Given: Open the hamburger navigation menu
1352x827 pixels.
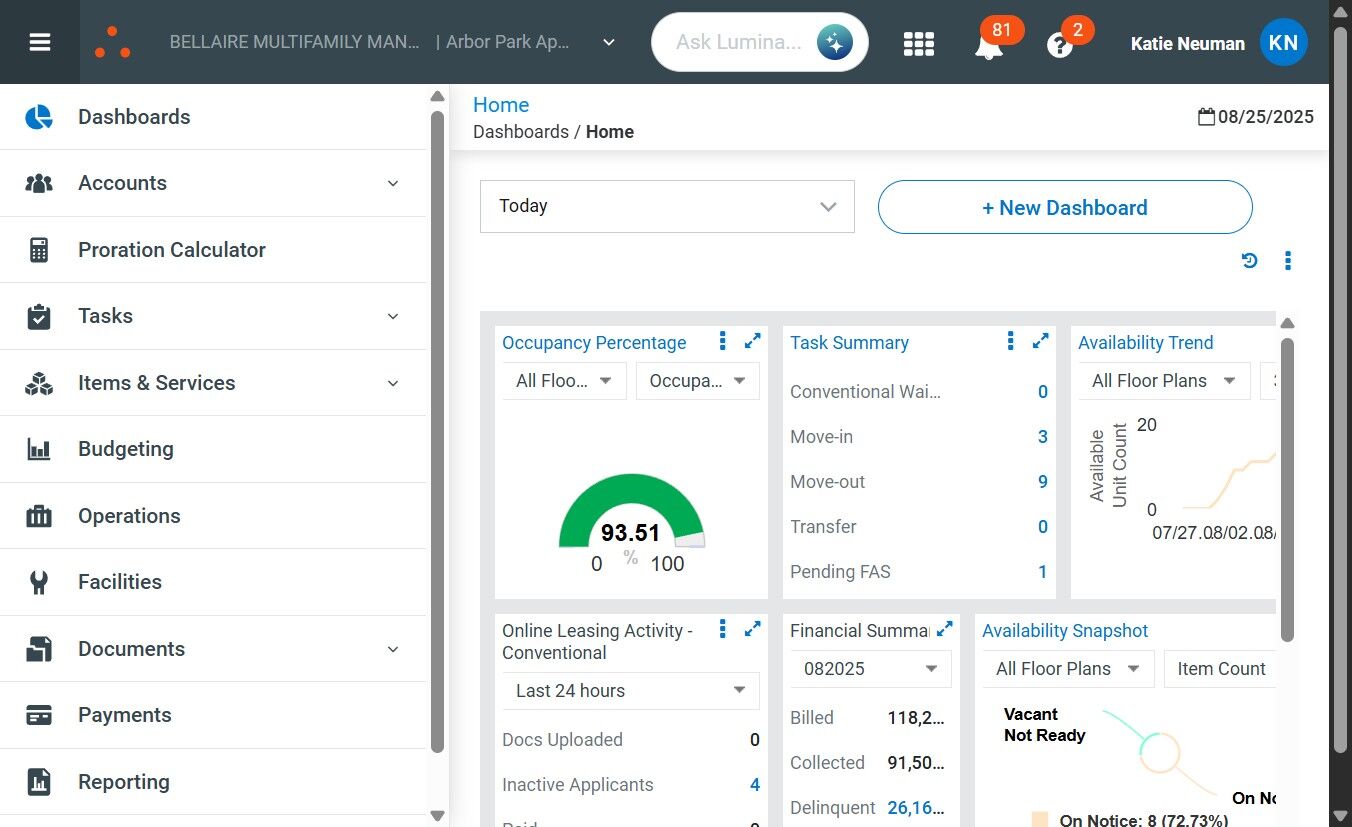Looking at the screenshot, I should pos(40,42).
